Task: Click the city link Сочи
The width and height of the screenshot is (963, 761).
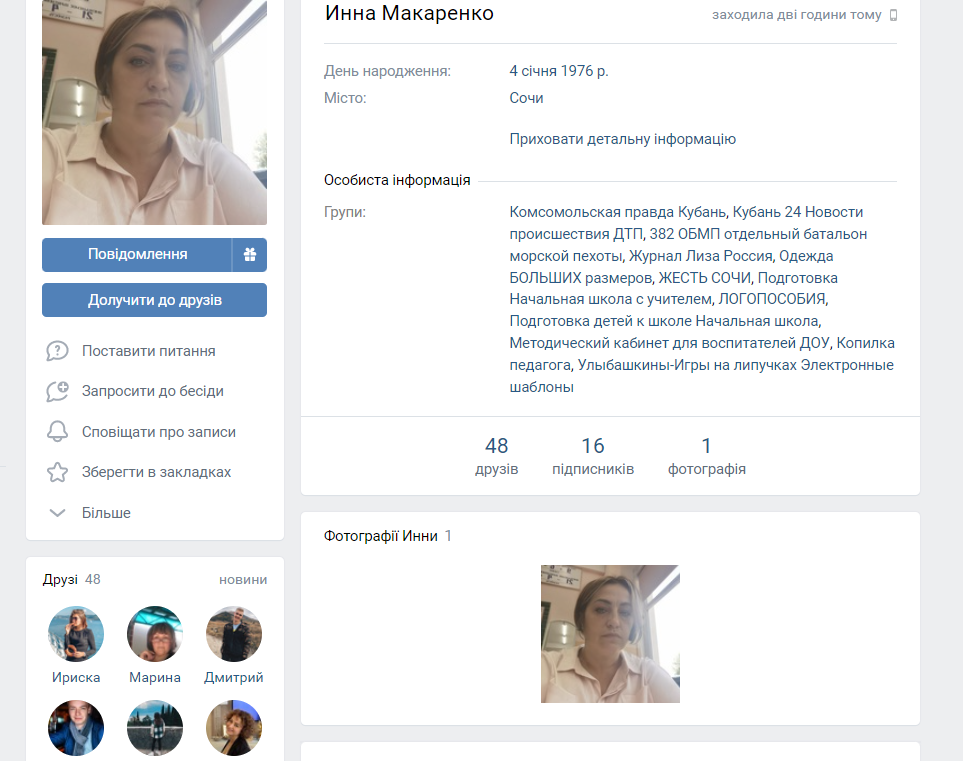Action: [526, 98]
